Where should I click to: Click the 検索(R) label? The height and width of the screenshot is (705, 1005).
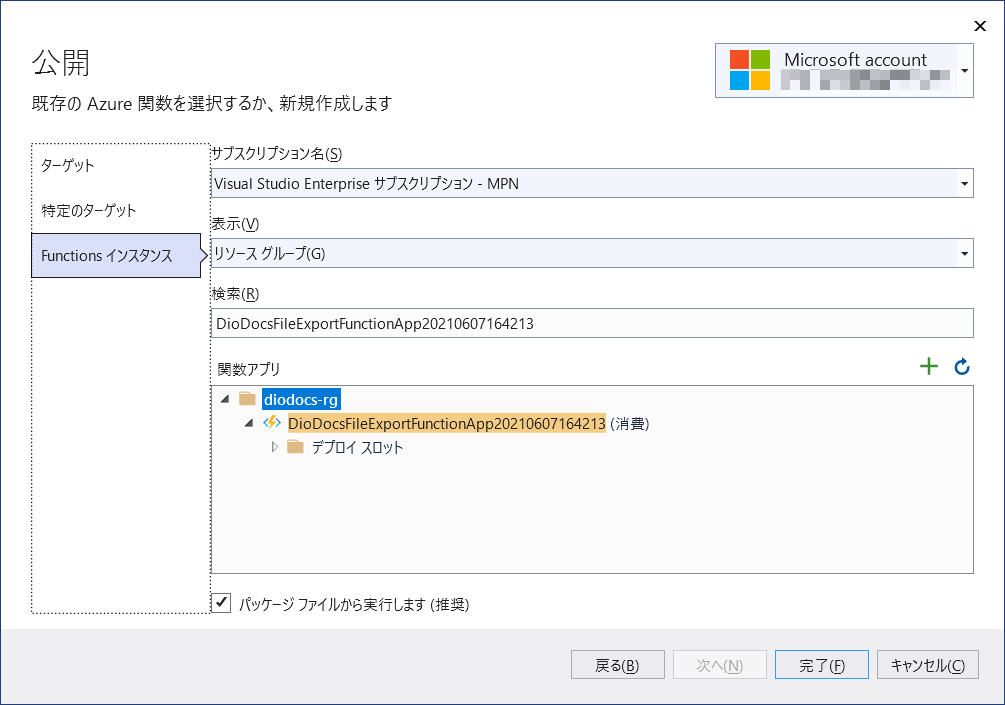pos(235,294)
